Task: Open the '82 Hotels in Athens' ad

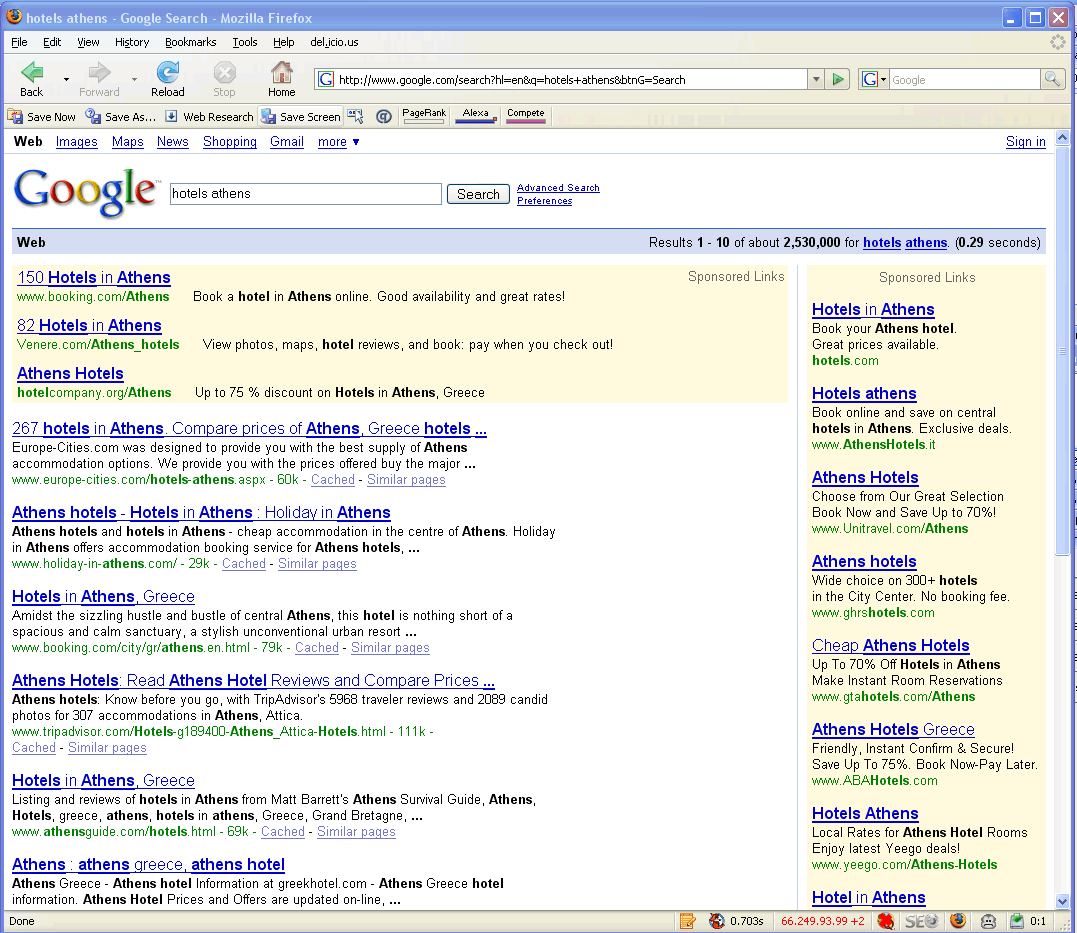Action: pos(89,326)
